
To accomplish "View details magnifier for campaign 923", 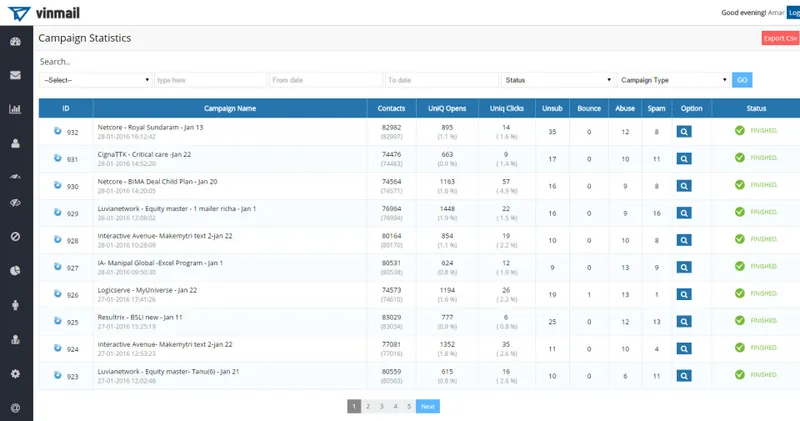I will 684,376.
